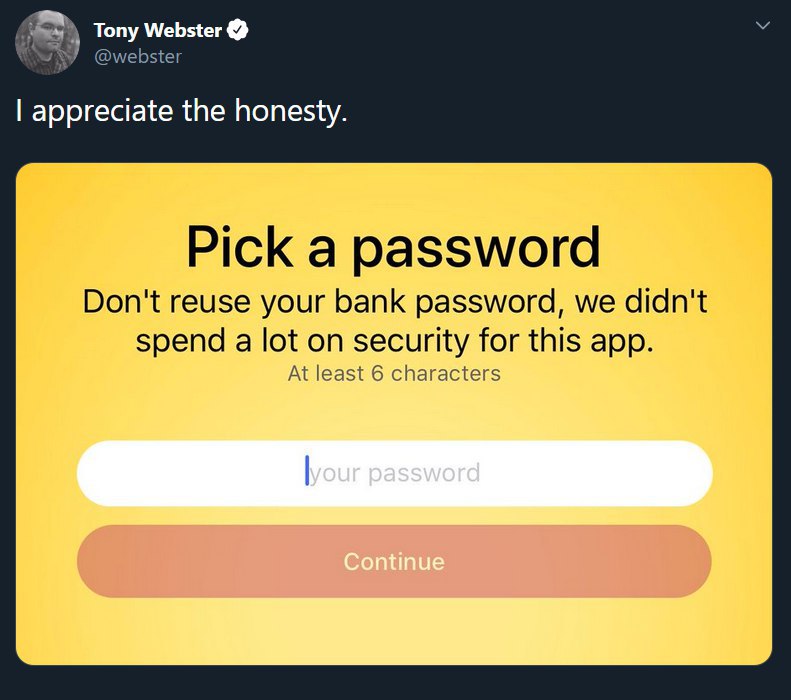Click the word 'honesty' in the tweet
Screen dimensions: 791x700
tap(287, 111)
